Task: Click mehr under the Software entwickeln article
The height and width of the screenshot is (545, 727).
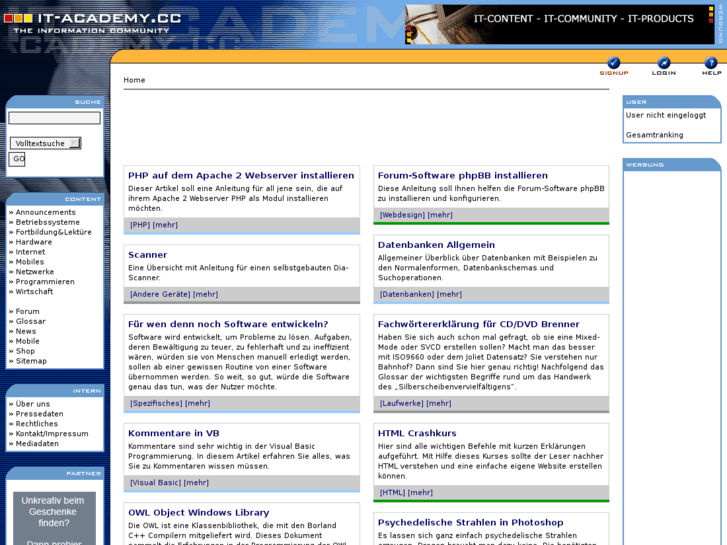Action: tap(198, 404)
